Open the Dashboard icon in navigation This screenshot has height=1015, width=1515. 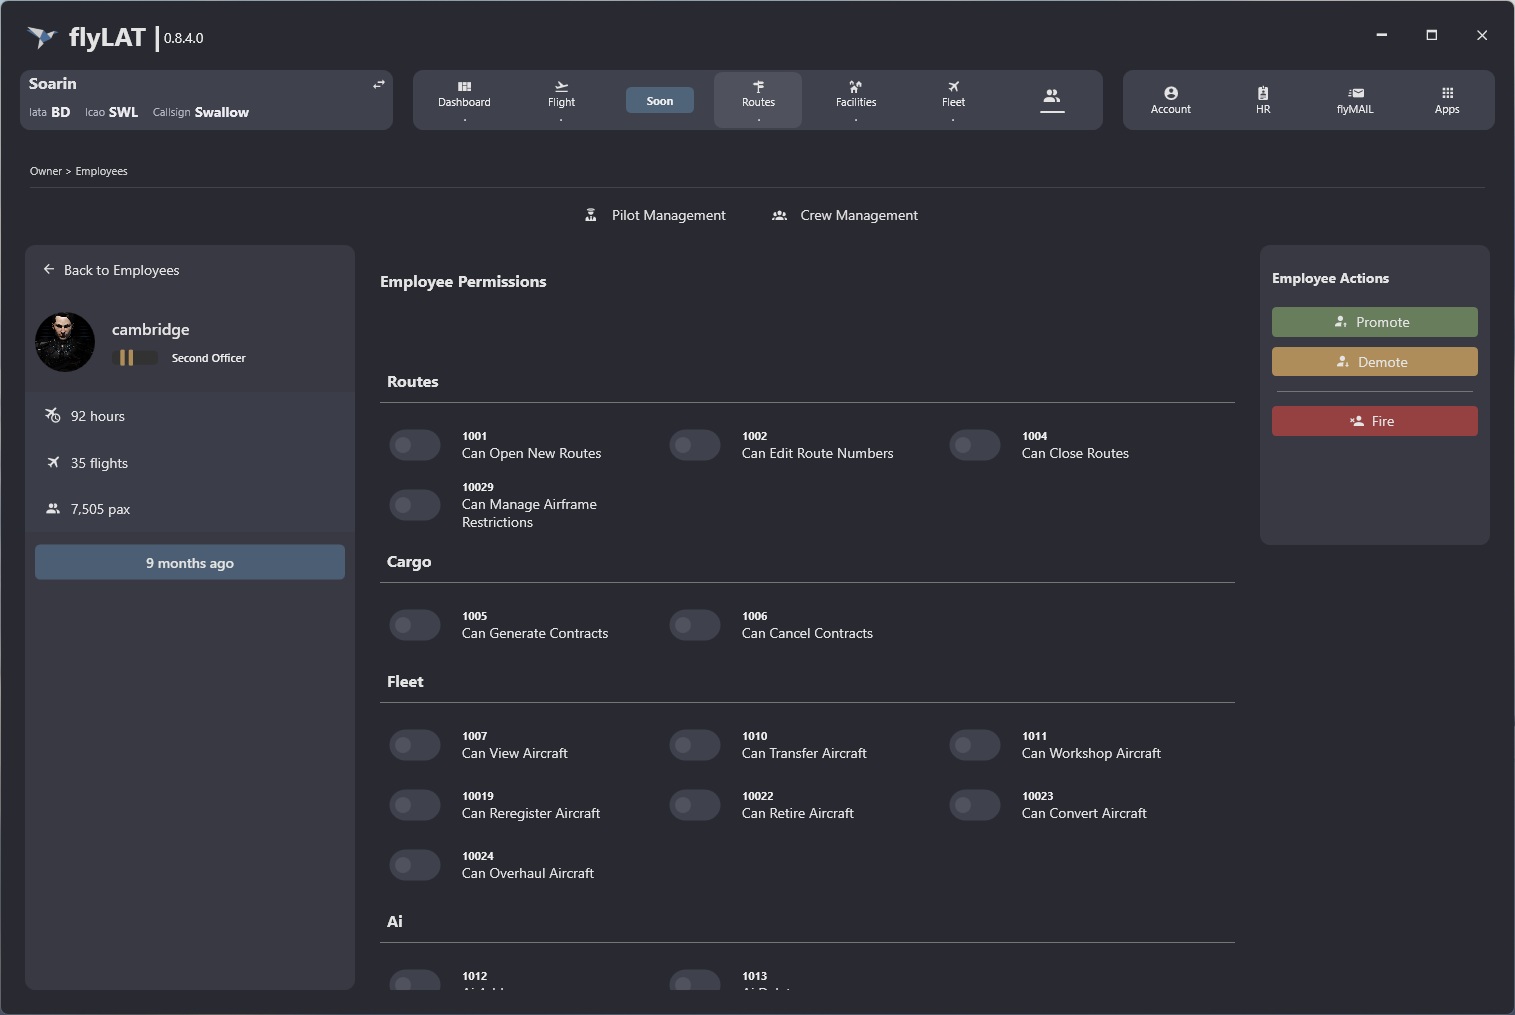464,87
